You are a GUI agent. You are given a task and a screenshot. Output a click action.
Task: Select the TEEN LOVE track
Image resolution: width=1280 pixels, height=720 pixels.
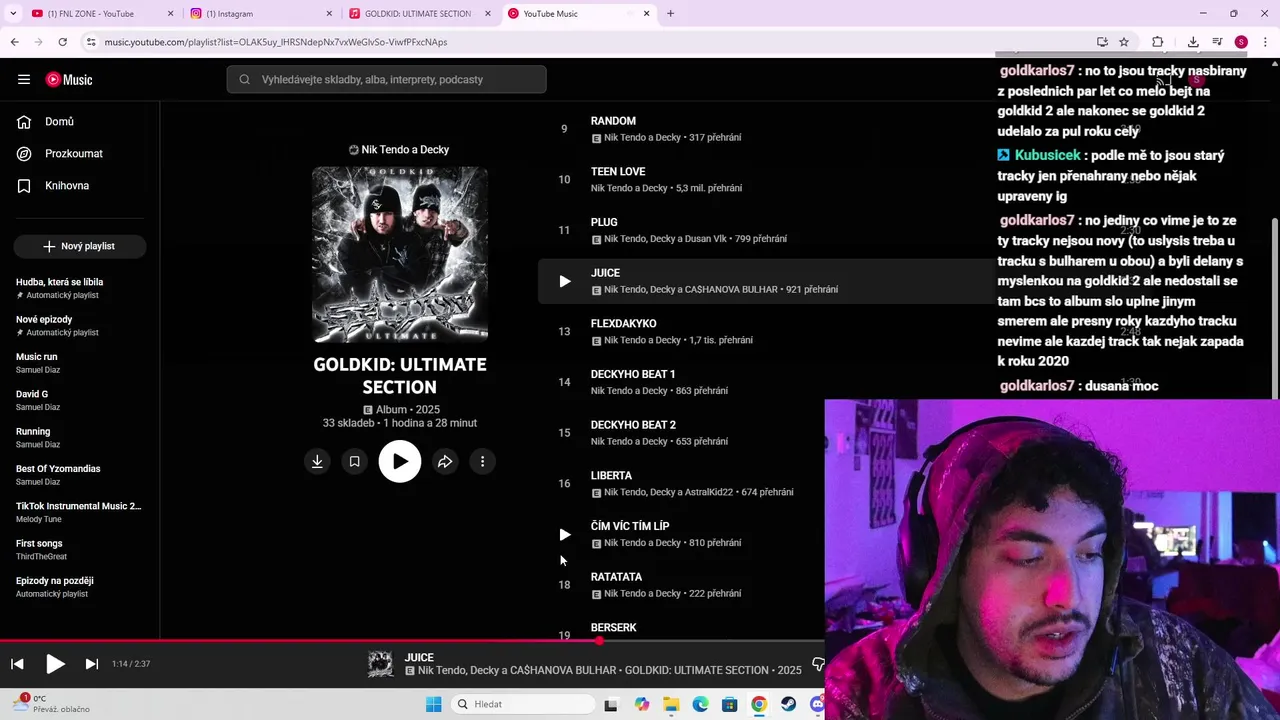click(618, 171)
